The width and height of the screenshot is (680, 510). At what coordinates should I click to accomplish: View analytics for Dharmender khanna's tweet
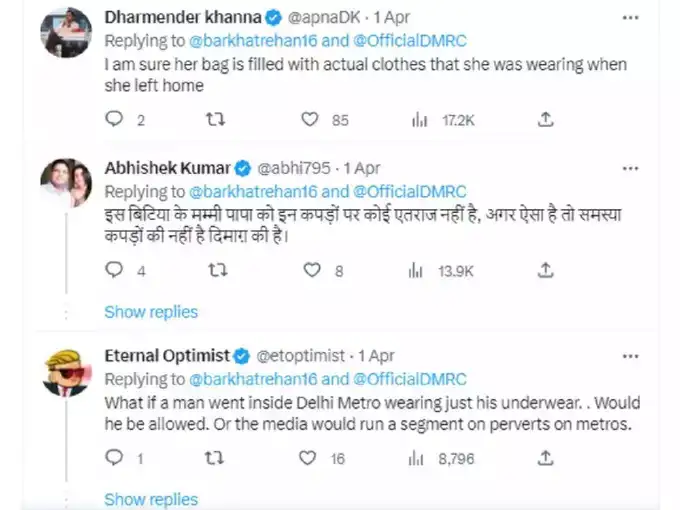point(420,120)
